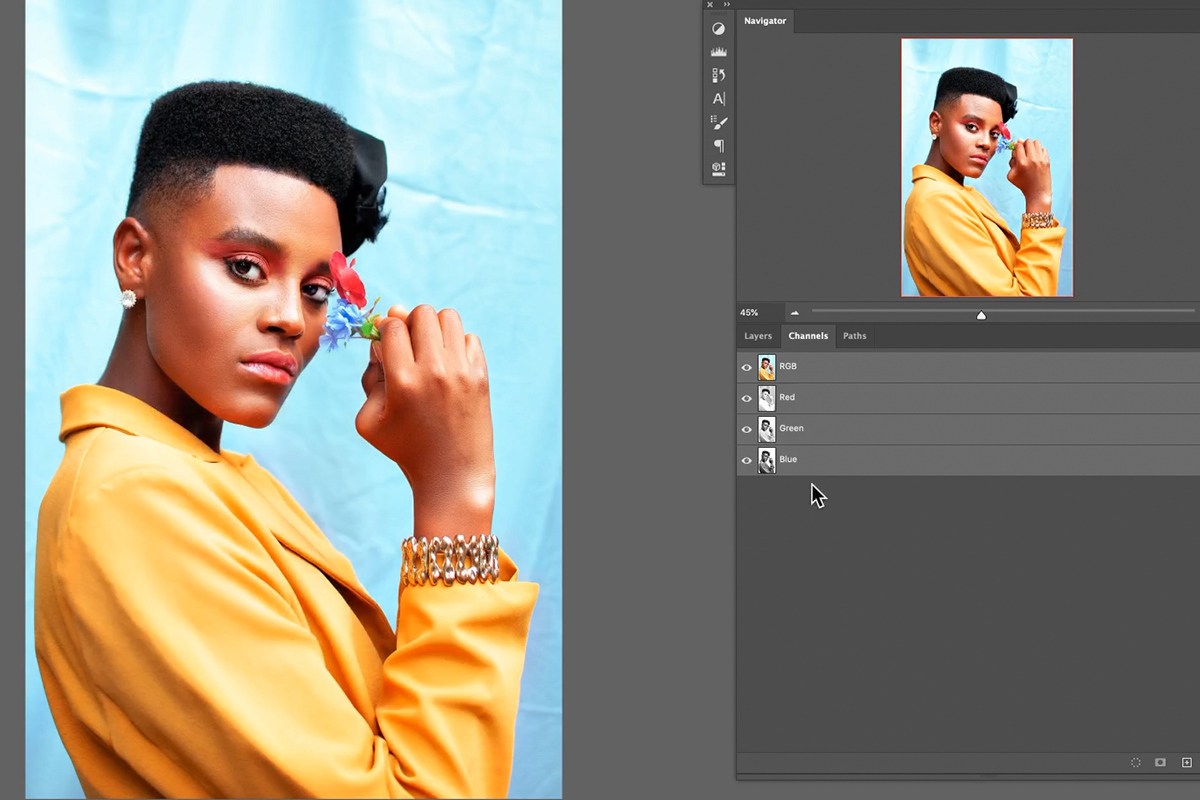Image resolution: width=1200 pixels, height=800 pixels.
Task: Click the 'Green' channel name
Action: coord(791,429)
